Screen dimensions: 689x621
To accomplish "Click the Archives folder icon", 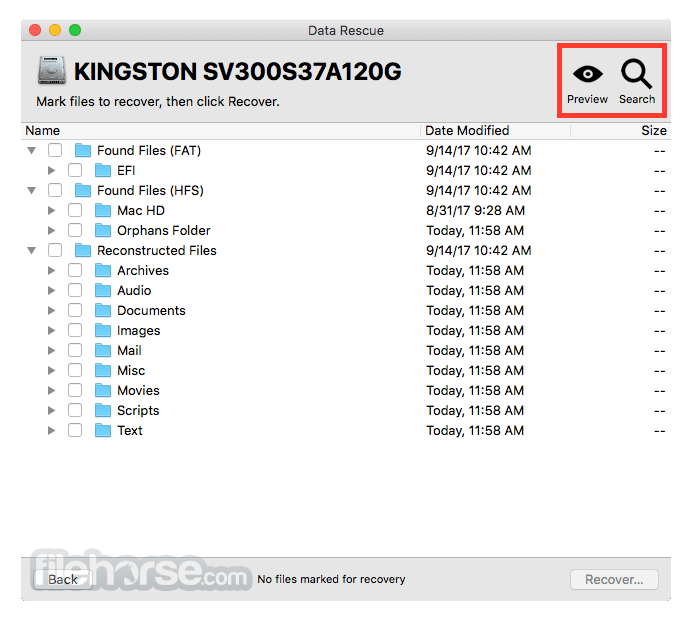I will pos(103,270).
